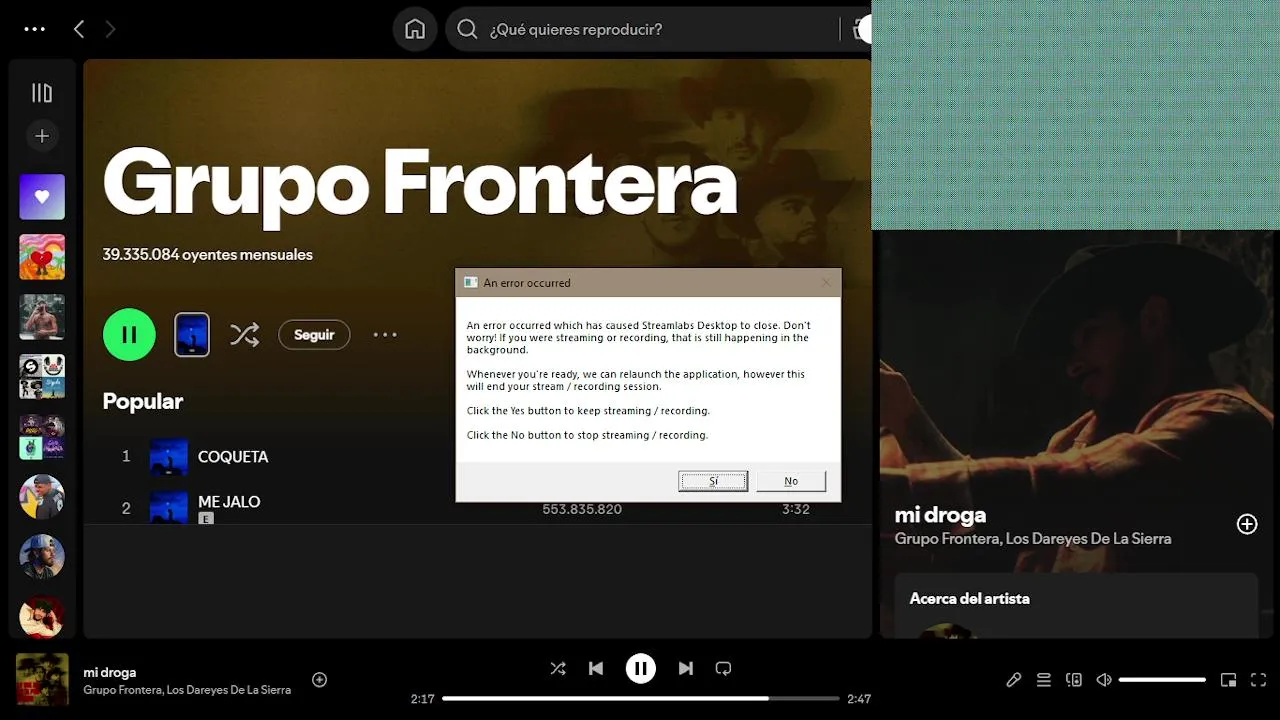Go forward with the right arrow

(110, 29)
